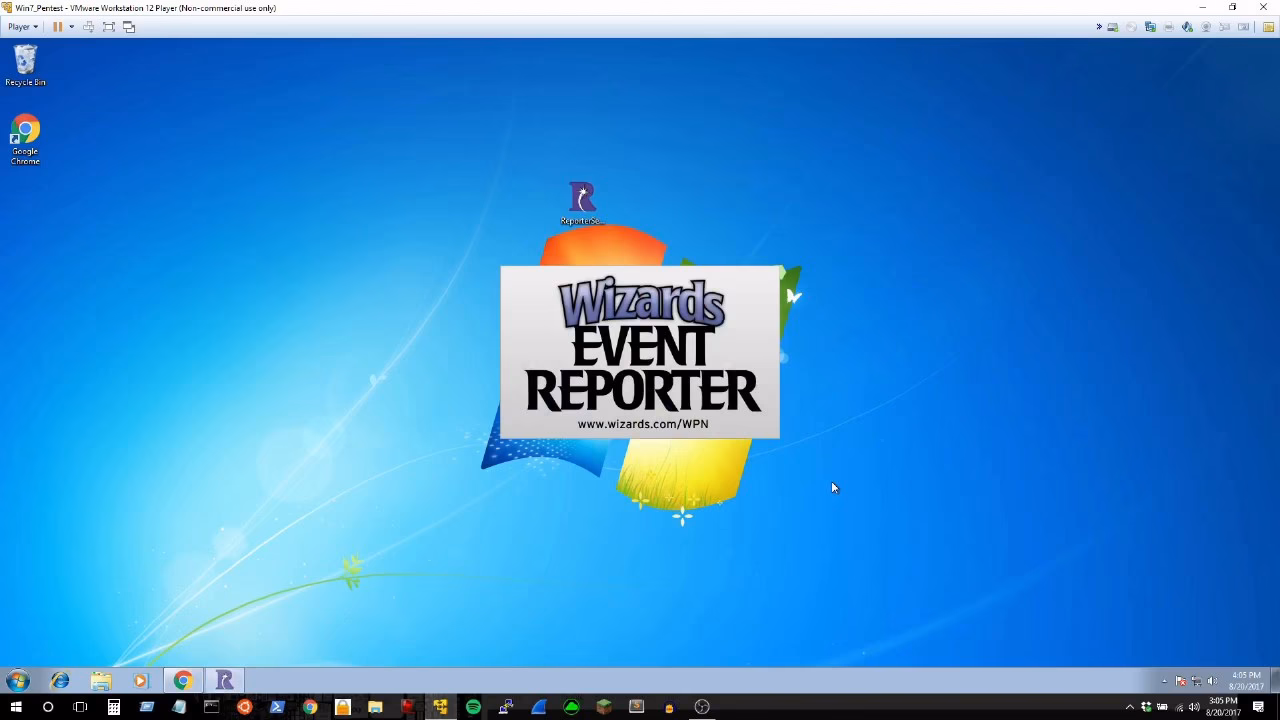Open the Recycle Bin desktop icon
The width and height of the screenshot is (1280, 720).
[25, 66]
